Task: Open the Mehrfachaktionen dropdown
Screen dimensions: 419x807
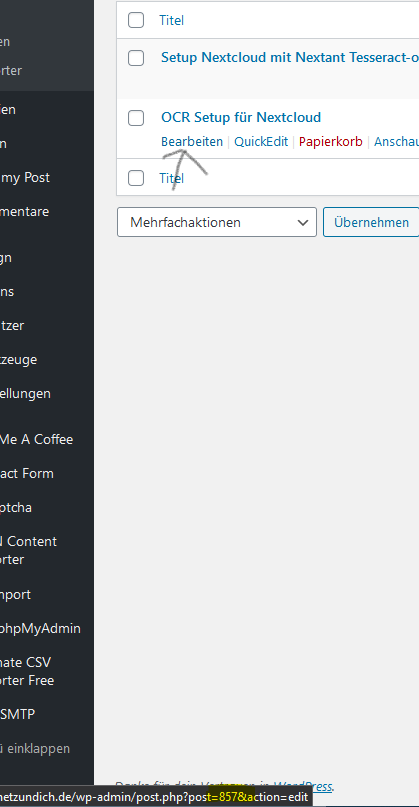Action: 217,222
